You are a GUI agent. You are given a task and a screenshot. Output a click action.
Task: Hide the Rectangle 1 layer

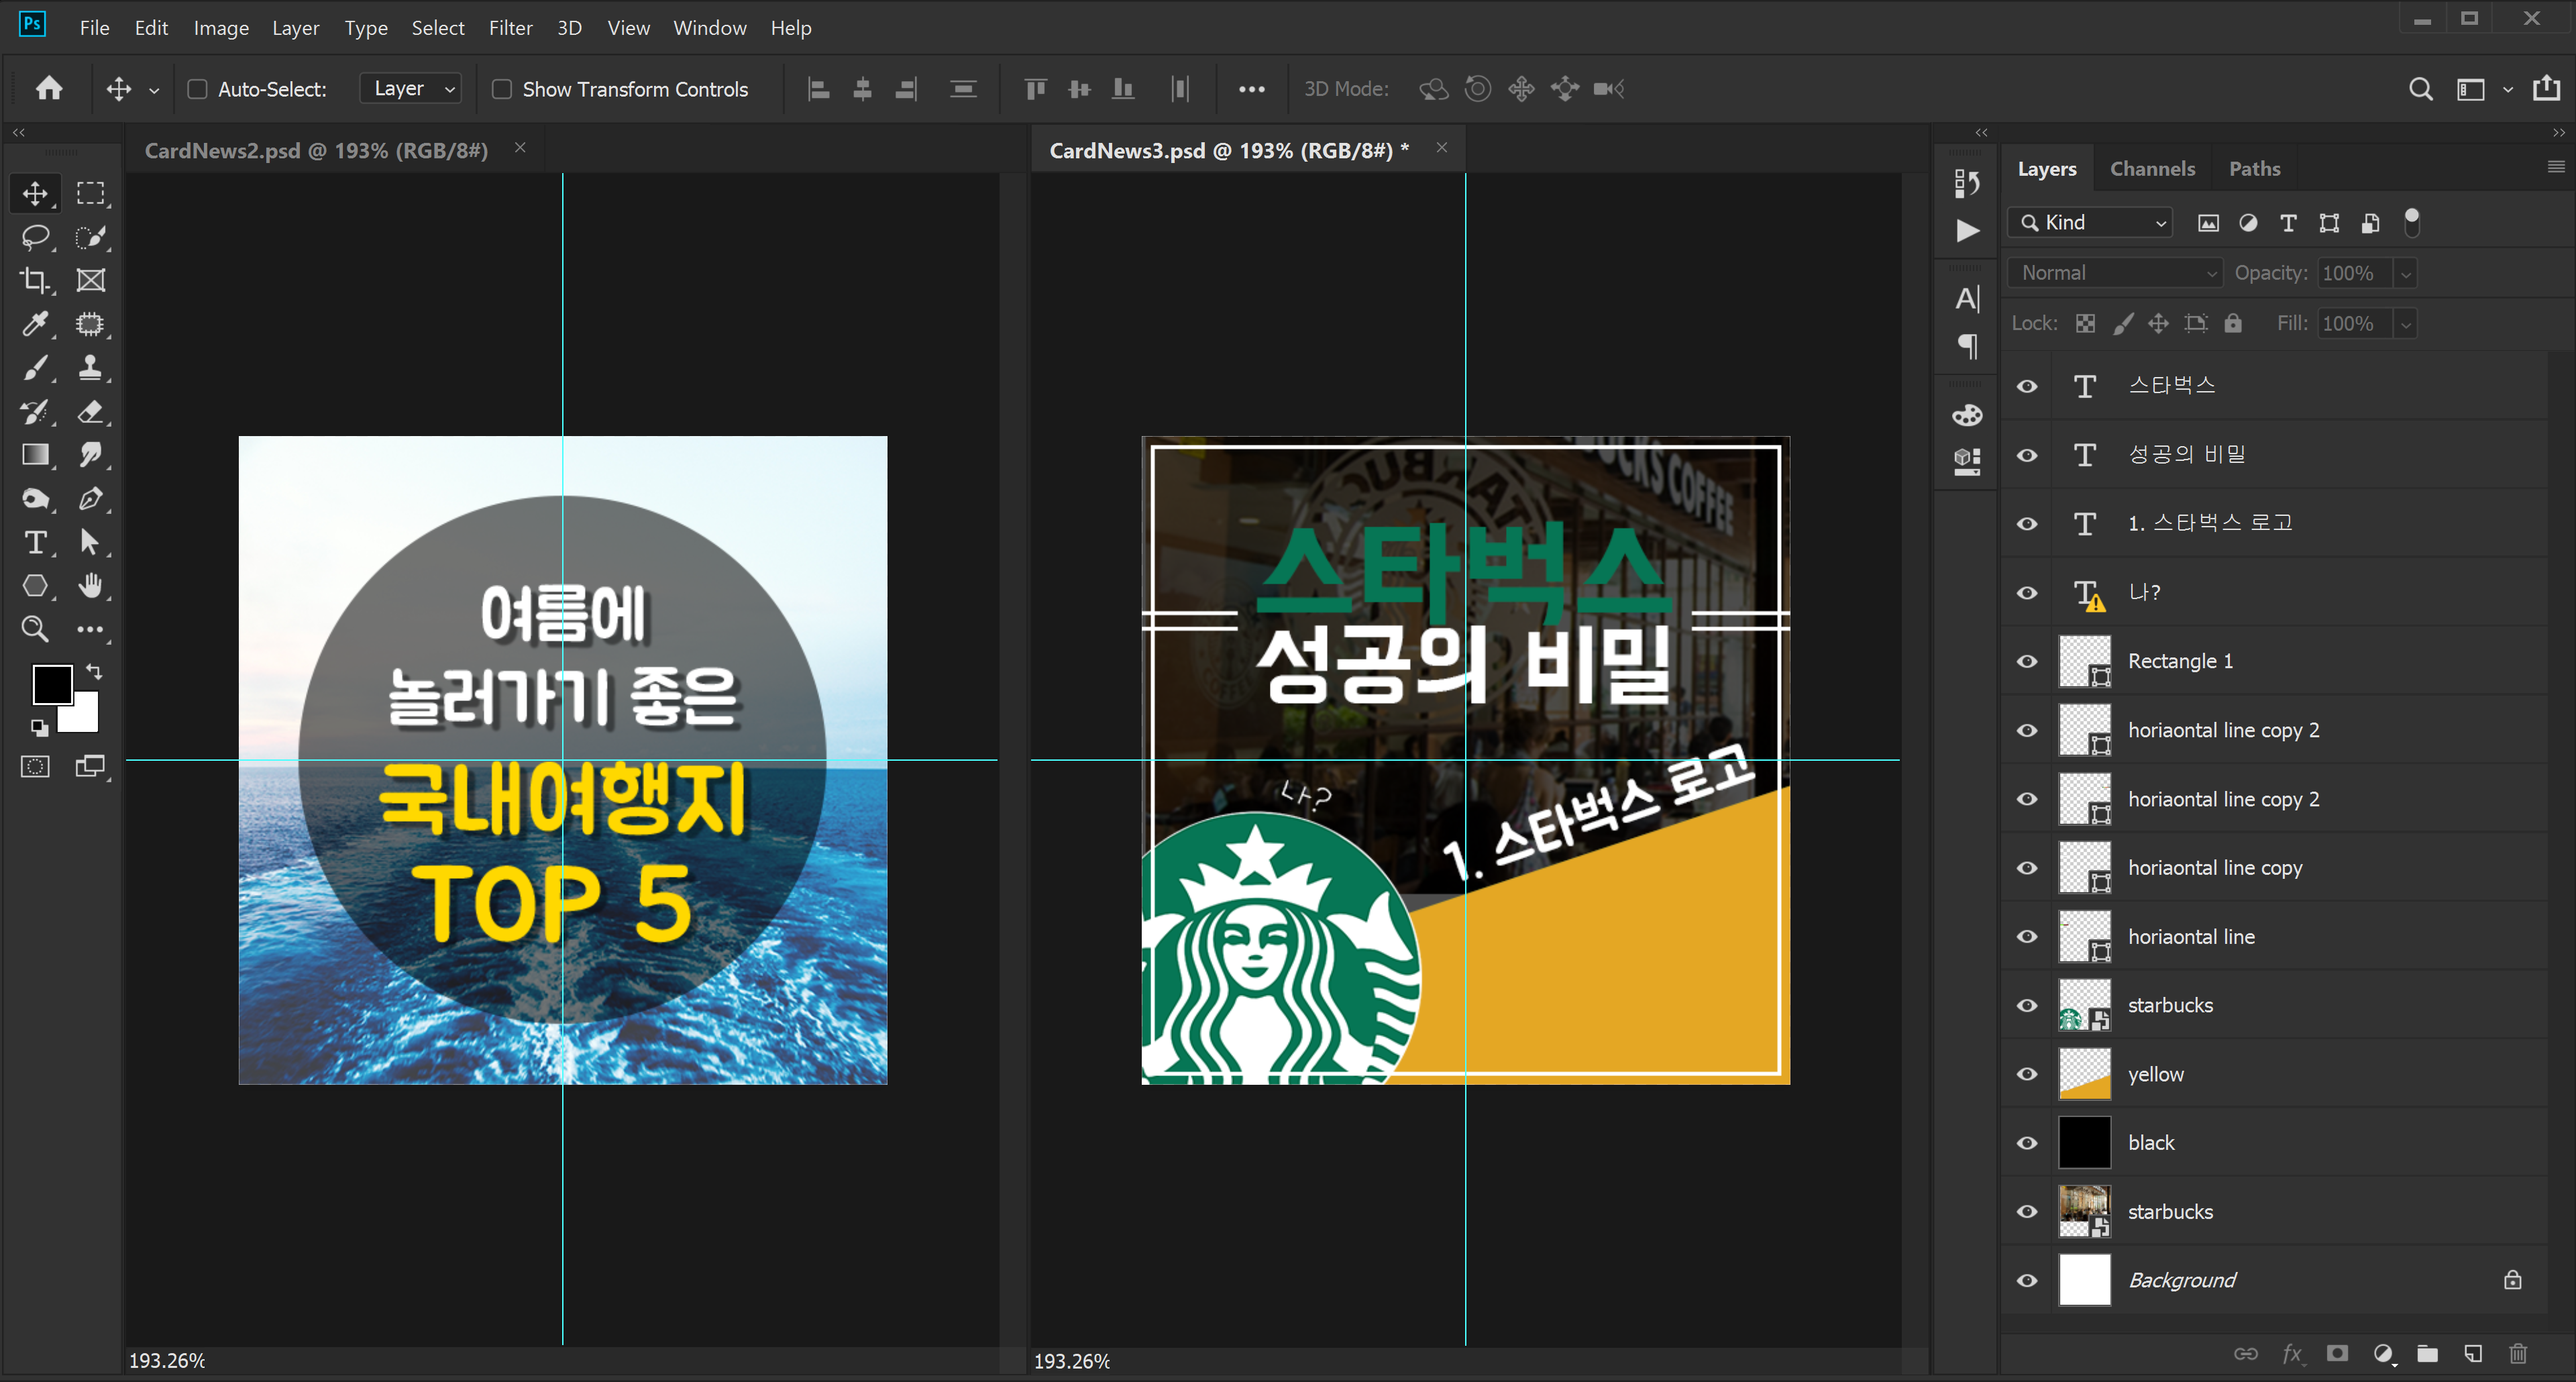2027,661
